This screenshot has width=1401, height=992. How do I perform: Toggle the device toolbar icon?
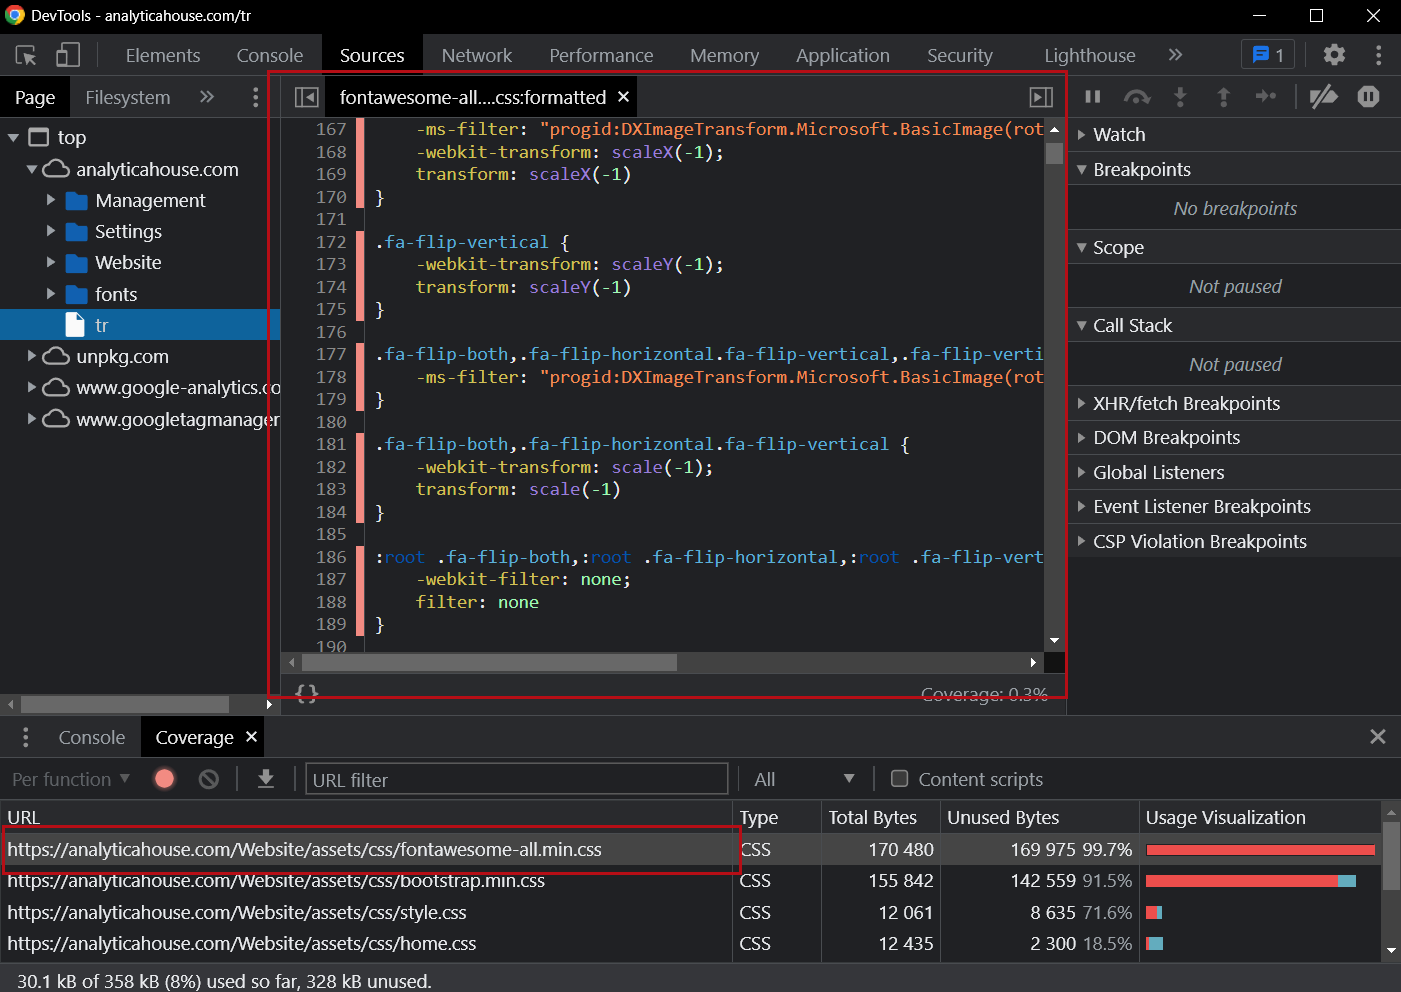pyautogui.click(x=68, y=55)
